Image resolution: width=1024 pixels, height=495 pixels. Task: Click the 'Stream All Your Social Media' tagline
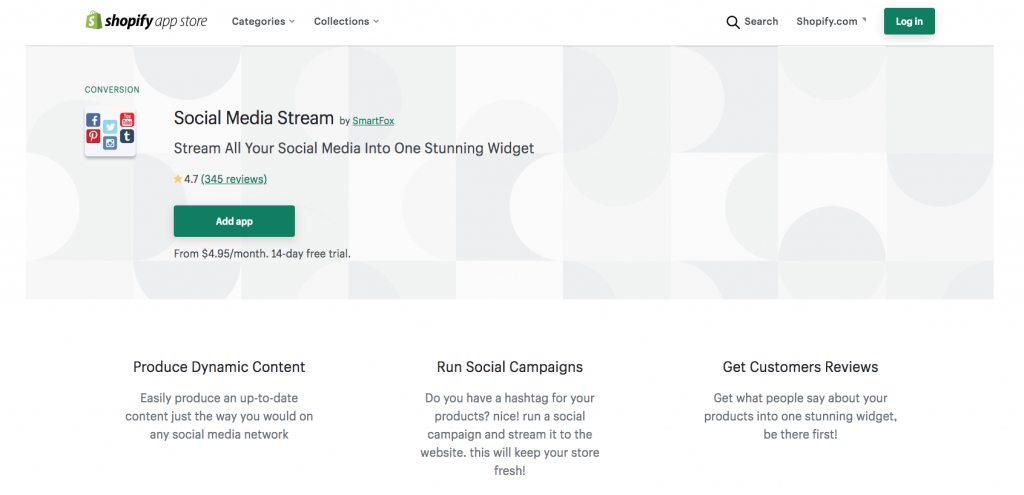(354, 148)
